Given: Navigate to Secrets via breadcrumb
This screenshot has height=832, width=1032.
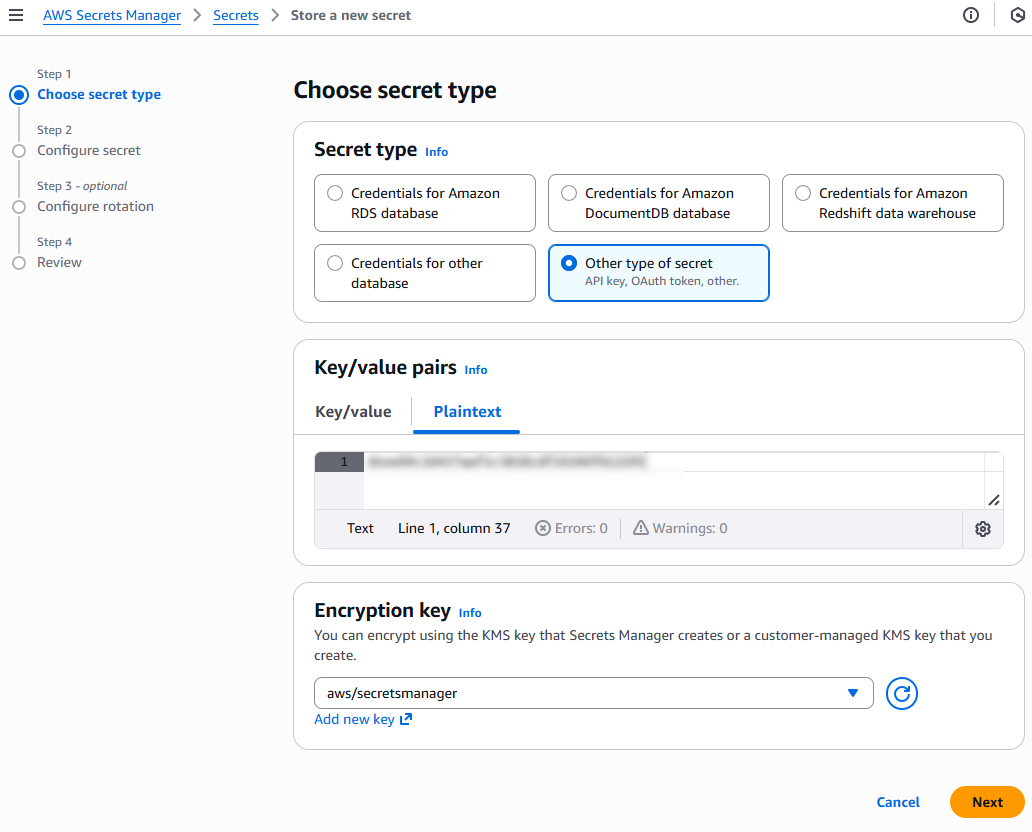Looking at the screenshot, I should coord(236,15).
